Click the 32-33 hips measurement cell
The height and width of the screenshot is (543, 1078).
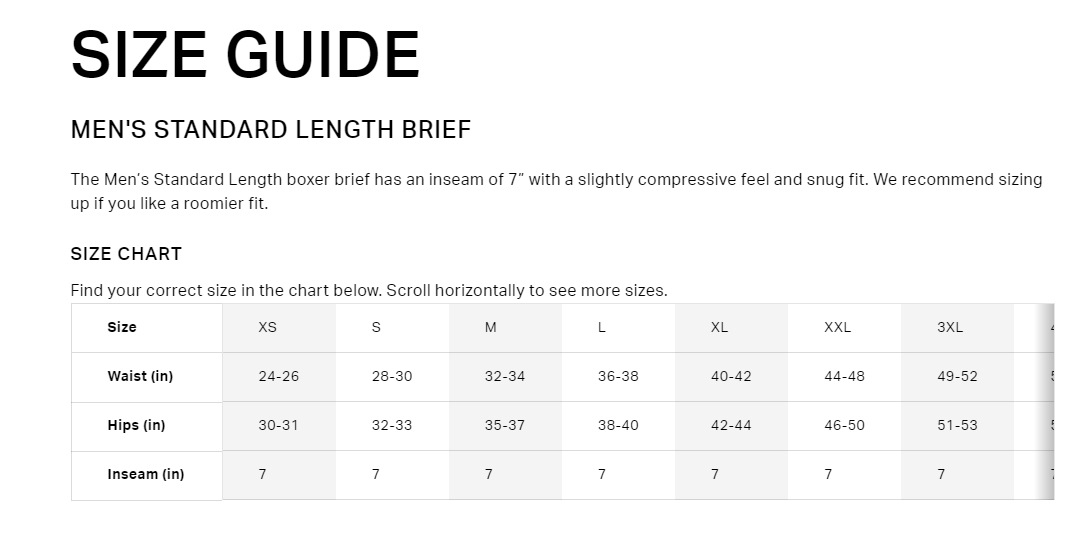(392, 426)
